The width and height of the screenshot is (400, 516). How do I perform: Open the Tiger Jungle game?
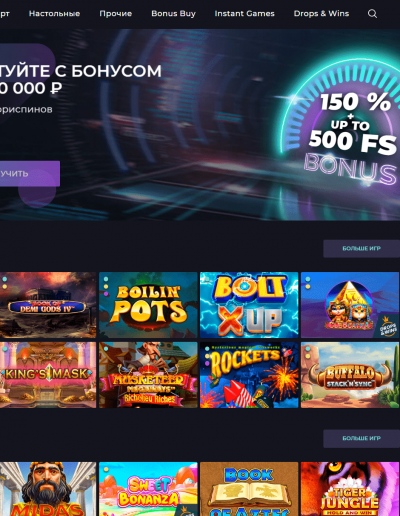pyautogui.click(x=350, y=489)
